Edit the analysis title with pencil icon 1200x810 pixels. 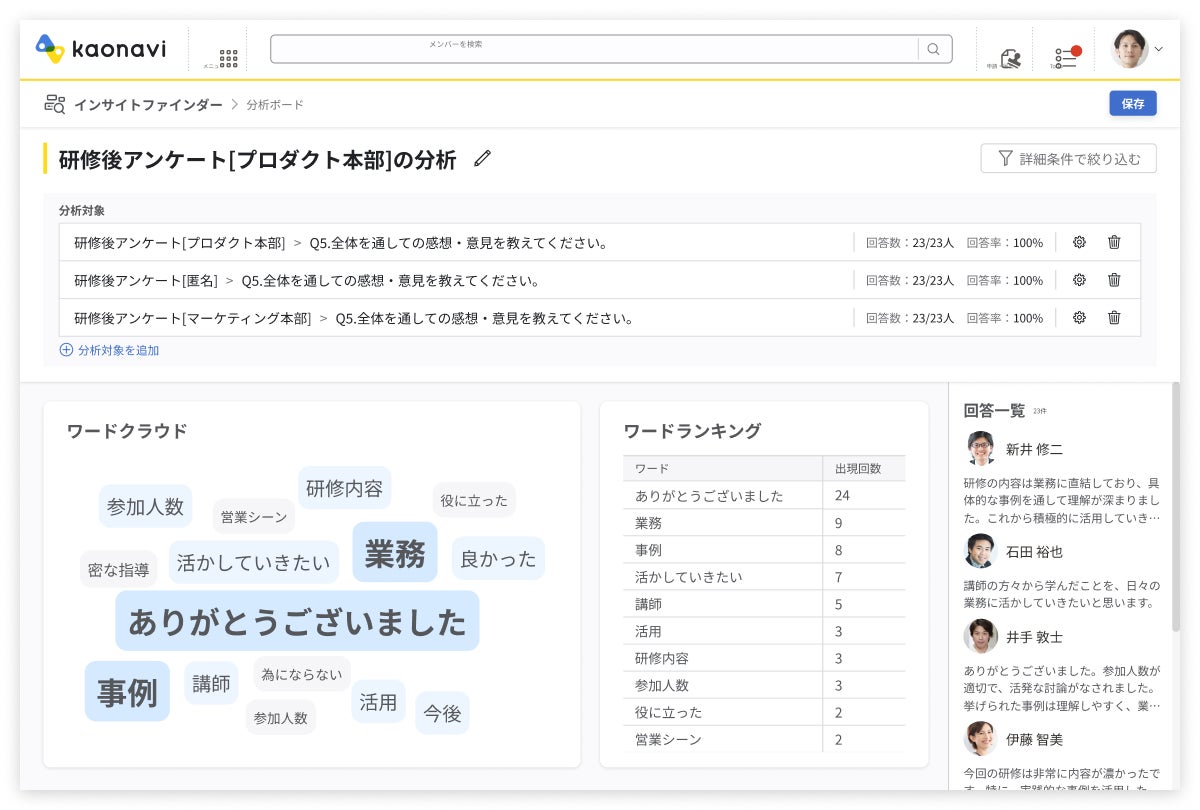click(x=483, y=158)
